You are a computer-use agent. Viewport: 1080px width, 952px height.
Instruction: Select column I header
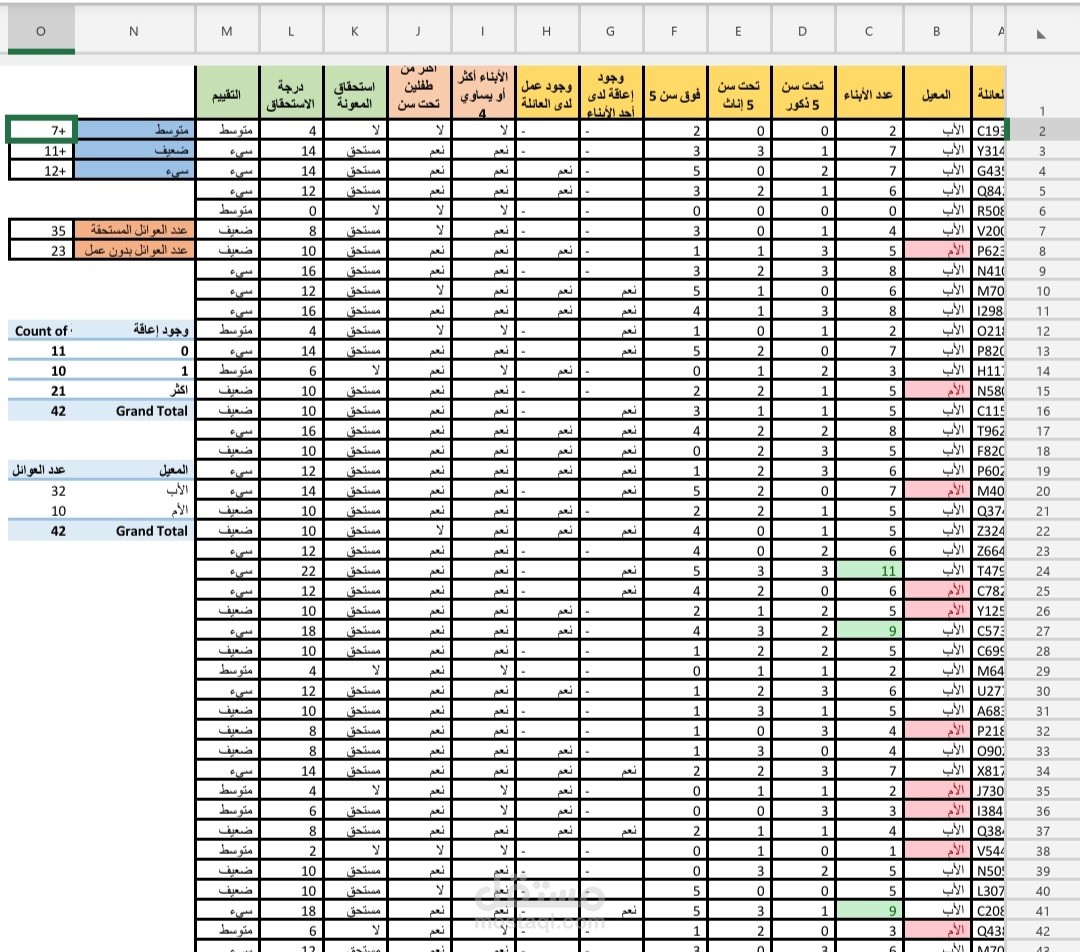(482, 31)
